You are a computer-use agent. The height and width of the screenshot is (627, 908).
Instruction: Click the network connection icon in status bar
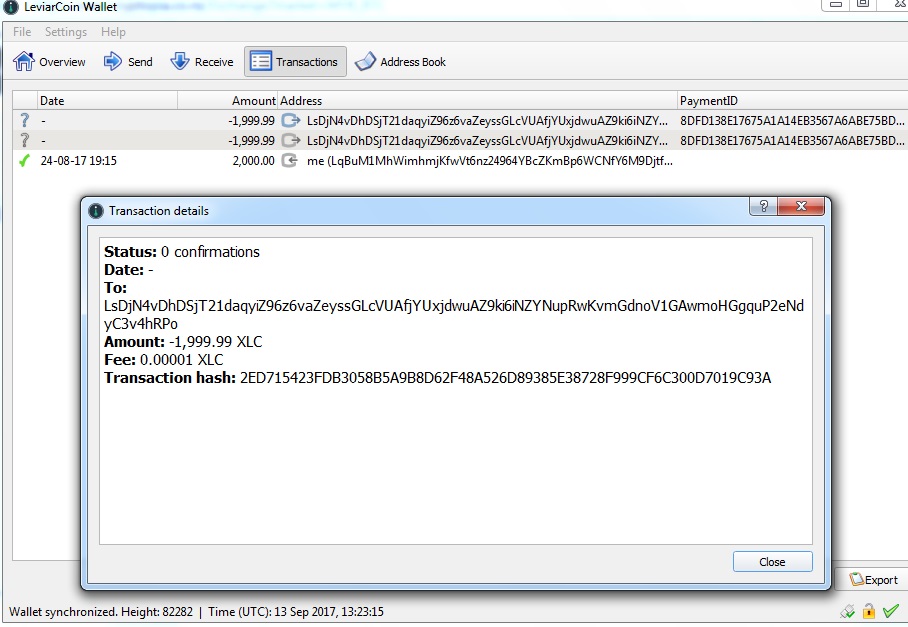(x=847, y=611)
